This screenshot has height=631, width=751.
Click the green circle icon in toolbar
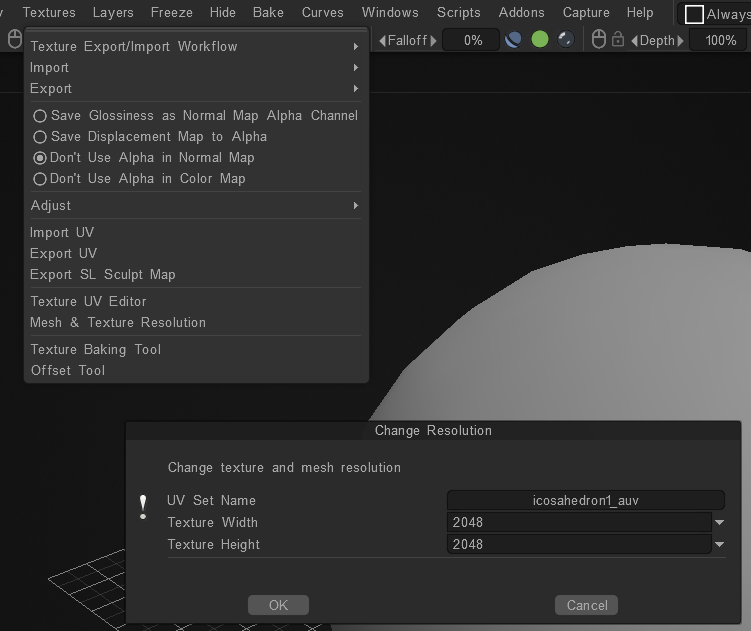540,40
